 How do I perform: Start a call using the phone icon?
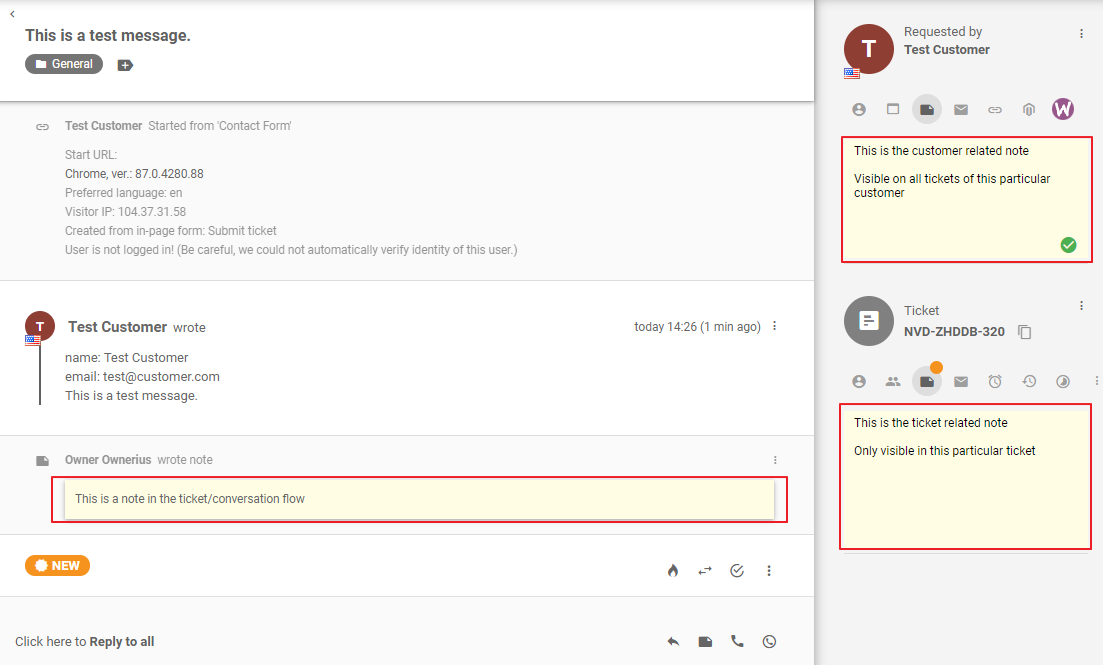click(x=737, y=641)
